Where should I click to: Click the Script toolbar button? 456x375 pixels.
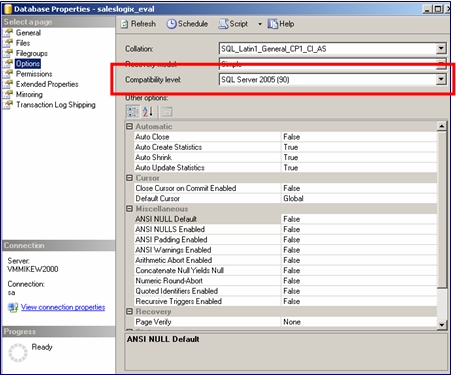tap(233, 24)
